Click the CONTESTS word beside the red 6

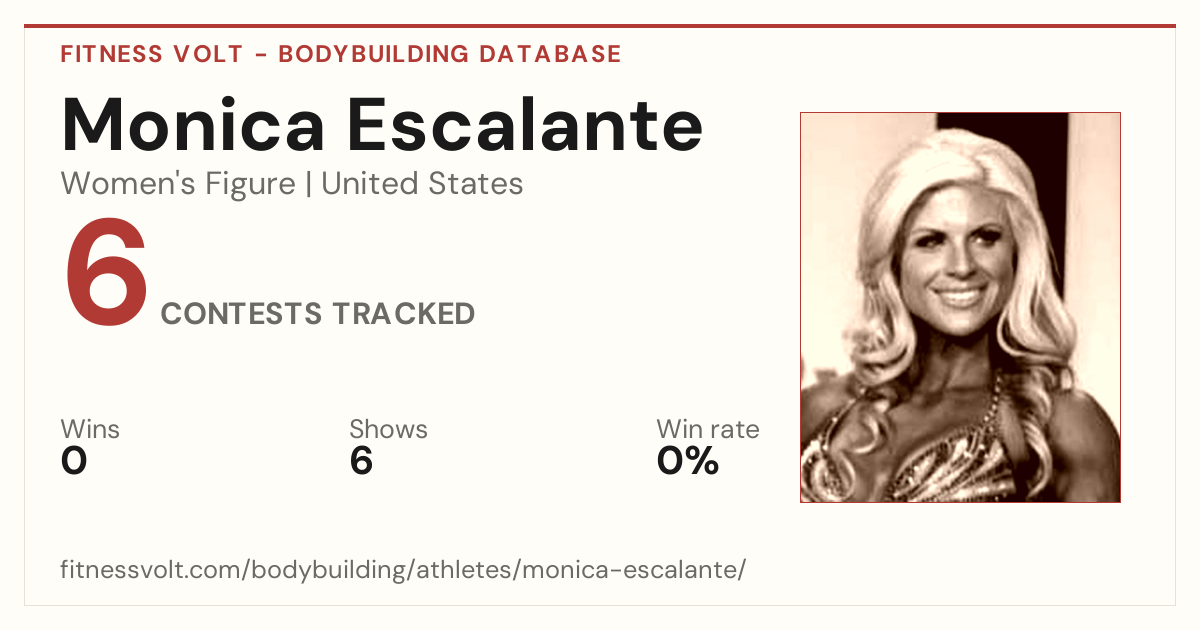coord(241,314)
